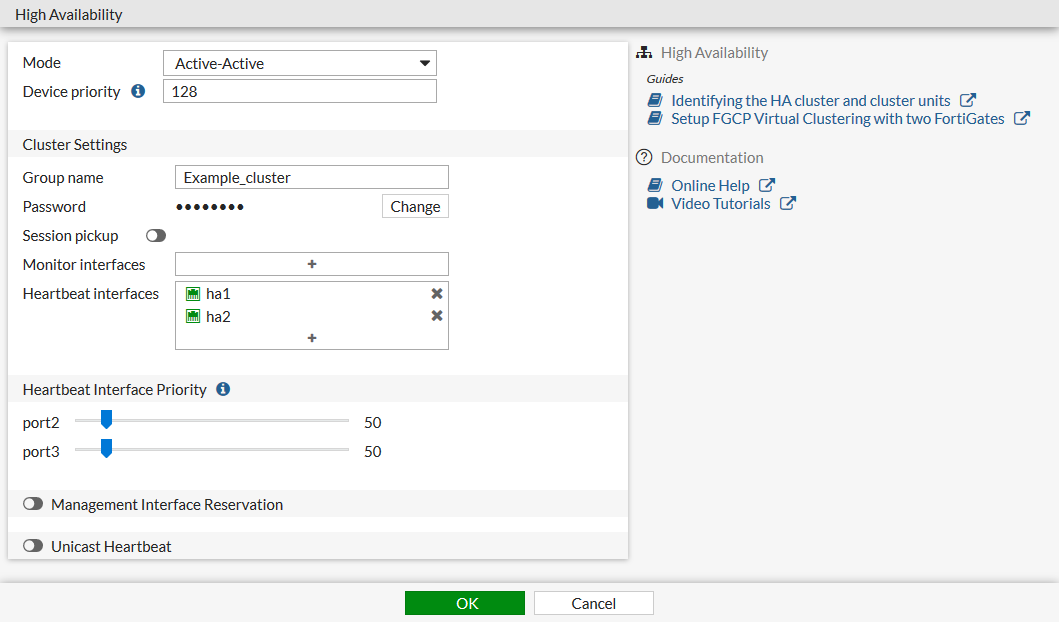Toggle Management Interface Reservation on
Viewport: 1059px width, 622px height.
click(x=34, y=504)
